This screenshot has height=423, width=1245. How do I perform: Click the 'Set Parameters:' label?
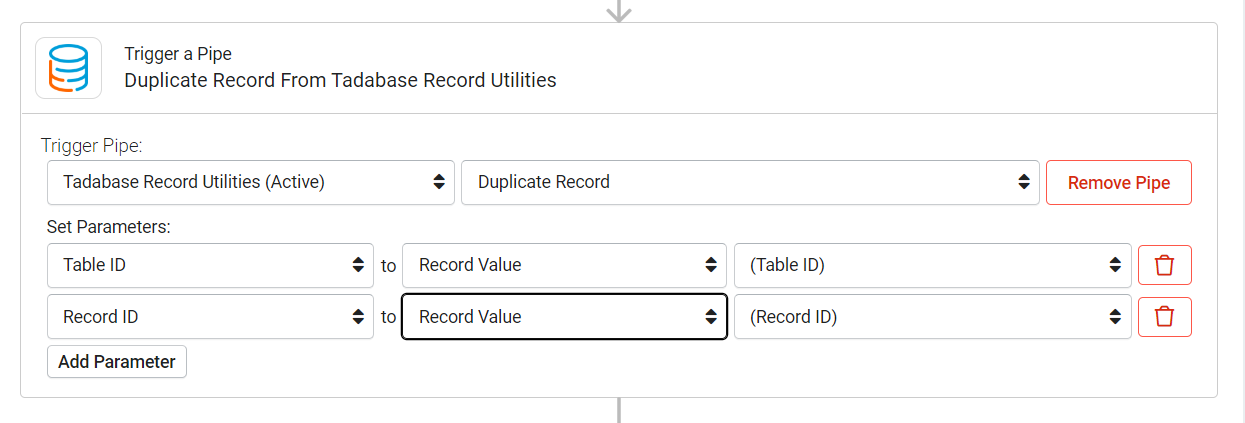[109, 227]
